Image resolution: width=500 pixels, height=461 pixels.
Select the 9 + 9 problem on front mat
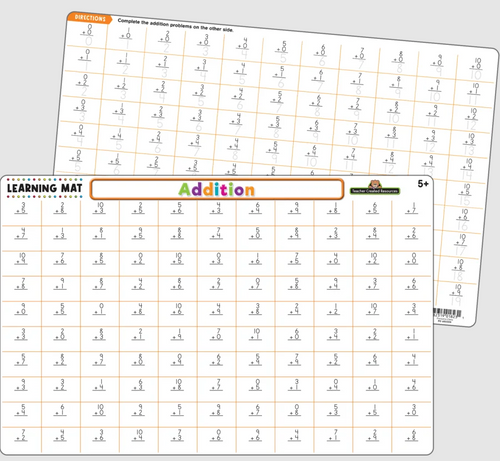tap(295, 208)
